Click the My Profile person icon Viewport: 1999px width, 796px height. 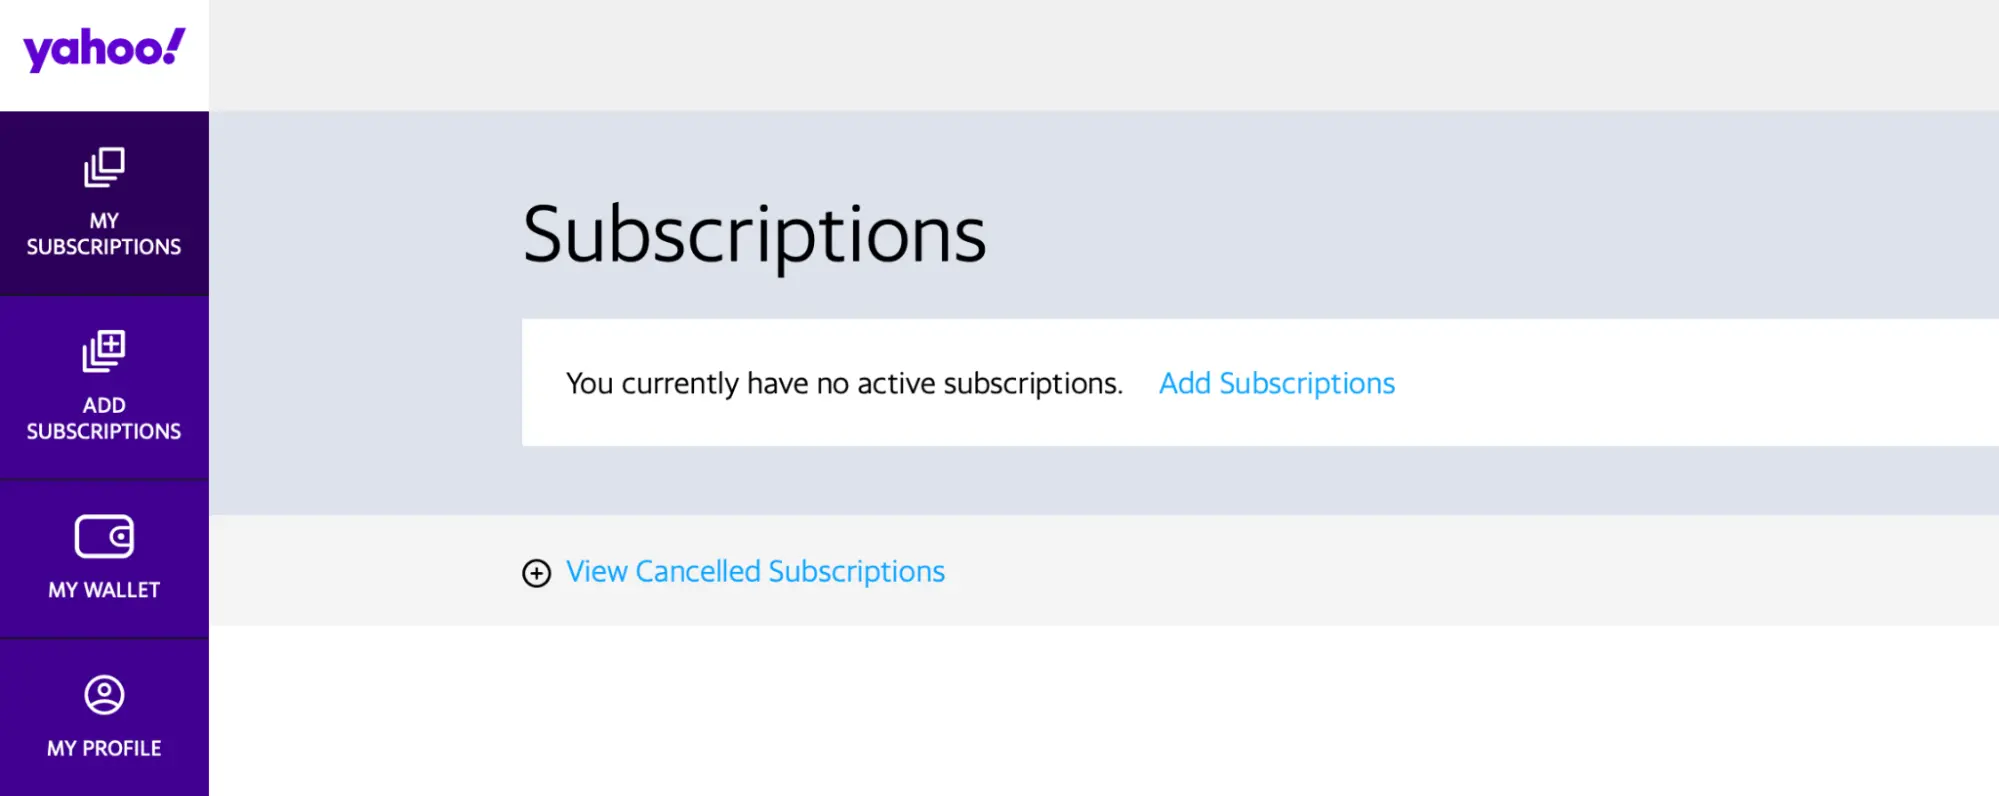tap(104, 695)
